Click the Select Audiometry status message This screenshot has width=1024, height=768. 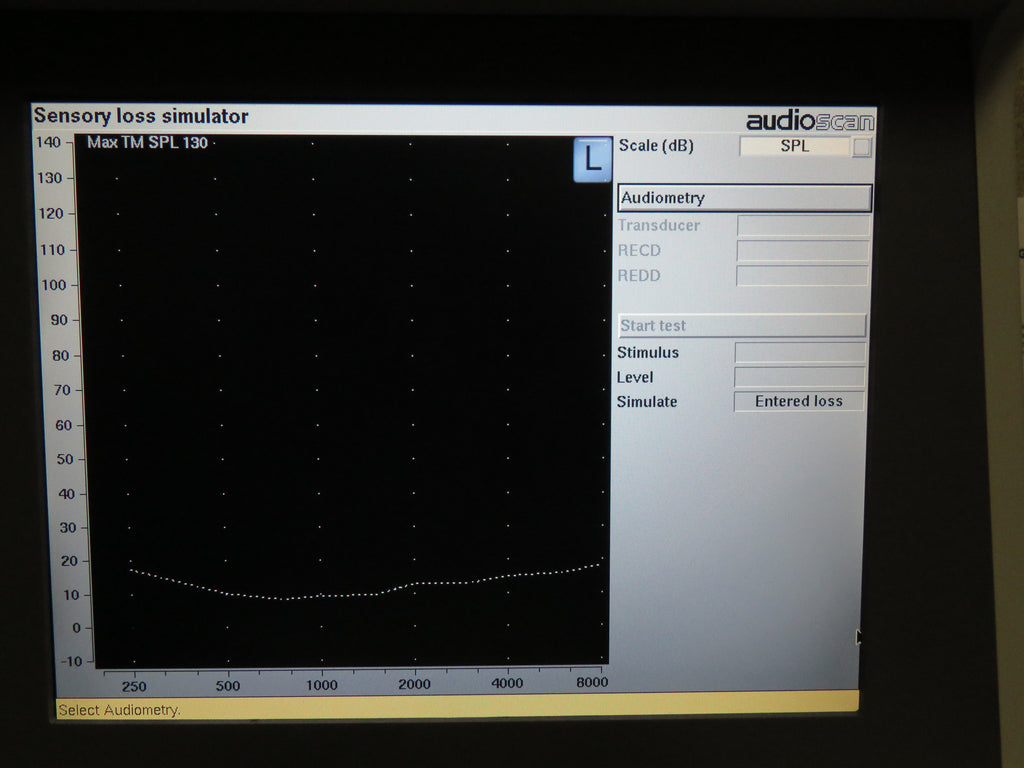click(x=118, y=710)
